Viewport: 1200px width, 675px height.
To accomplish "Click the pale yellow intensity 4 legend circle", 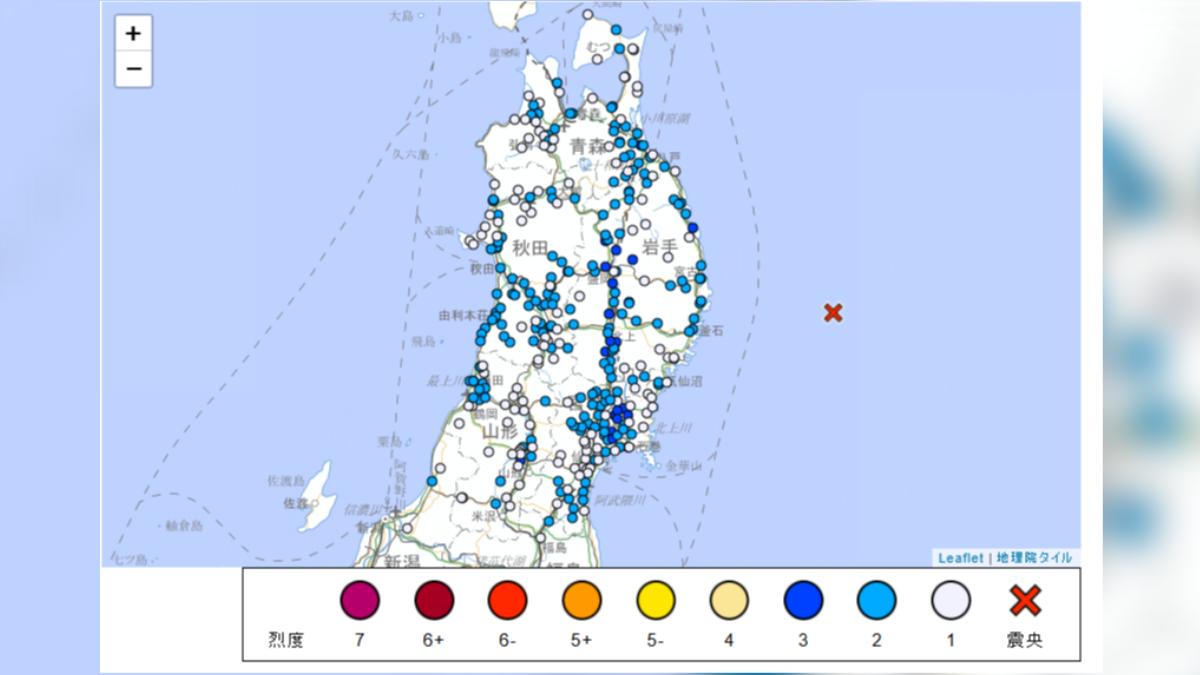I will click(x=729, y=600).
